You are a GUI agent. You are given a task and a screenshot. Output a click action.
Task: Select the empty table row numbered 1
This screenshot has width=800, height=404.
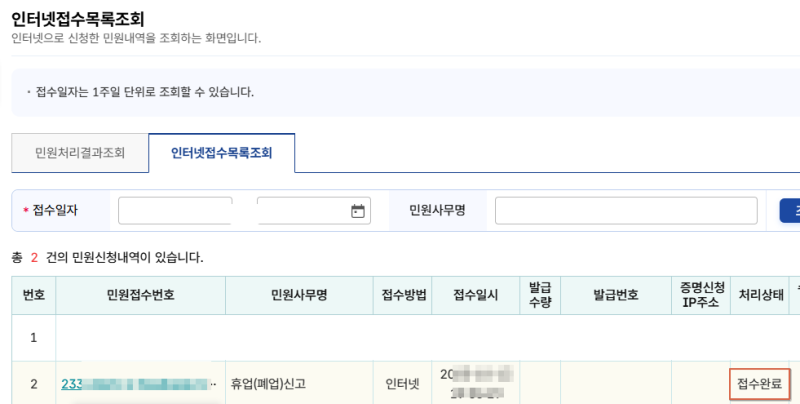[x=406, y=338]
